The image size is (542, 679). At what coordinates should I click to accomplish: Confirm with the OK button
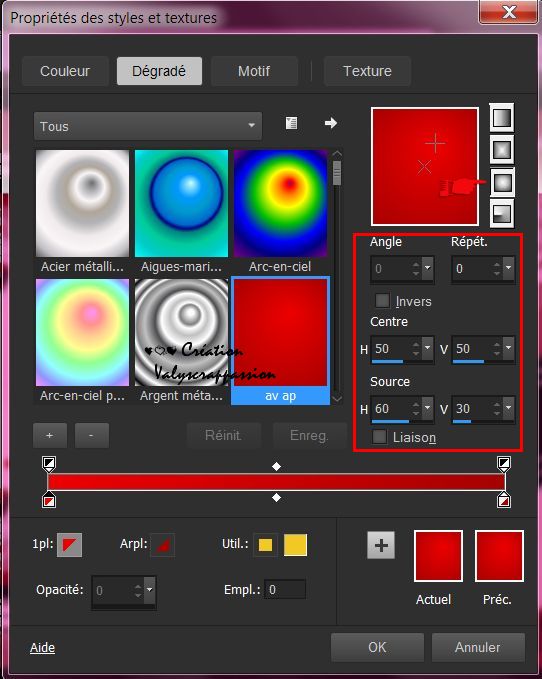pyautogui.click(x=377, y=647)
